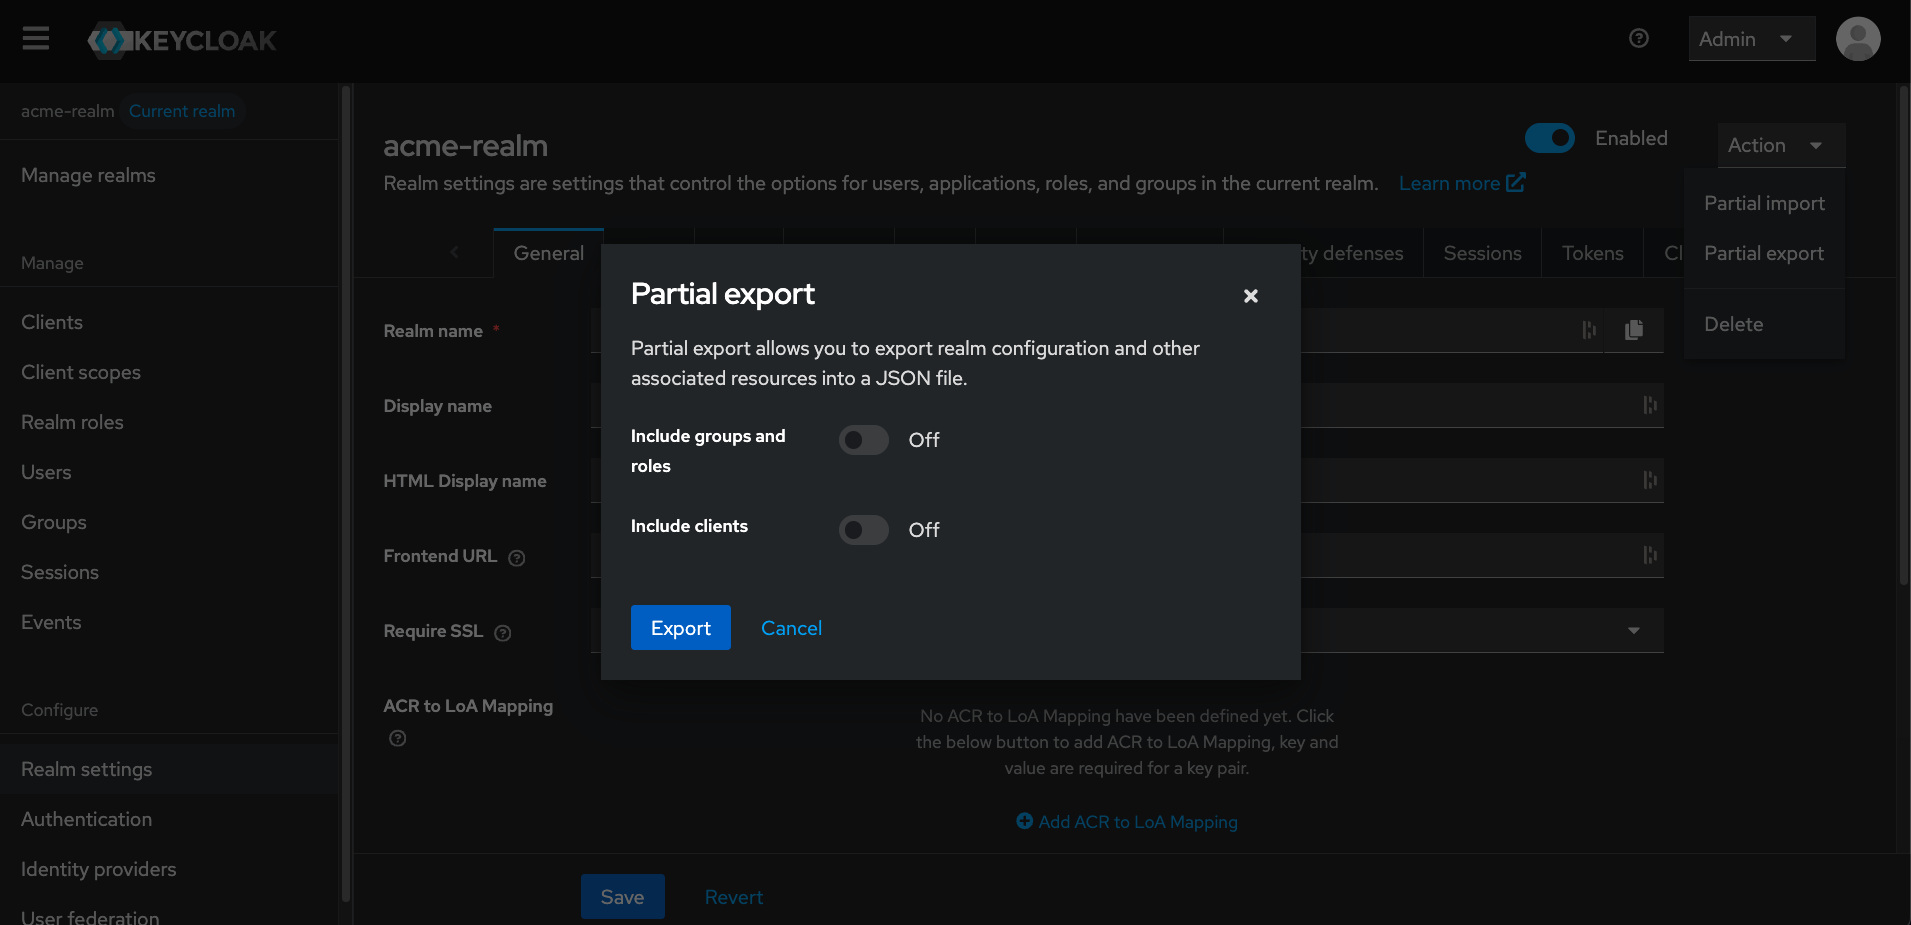This screenshot has height=925, width=1911.
Task: Select Partial import from Action menu
Action: (1764, 203)
